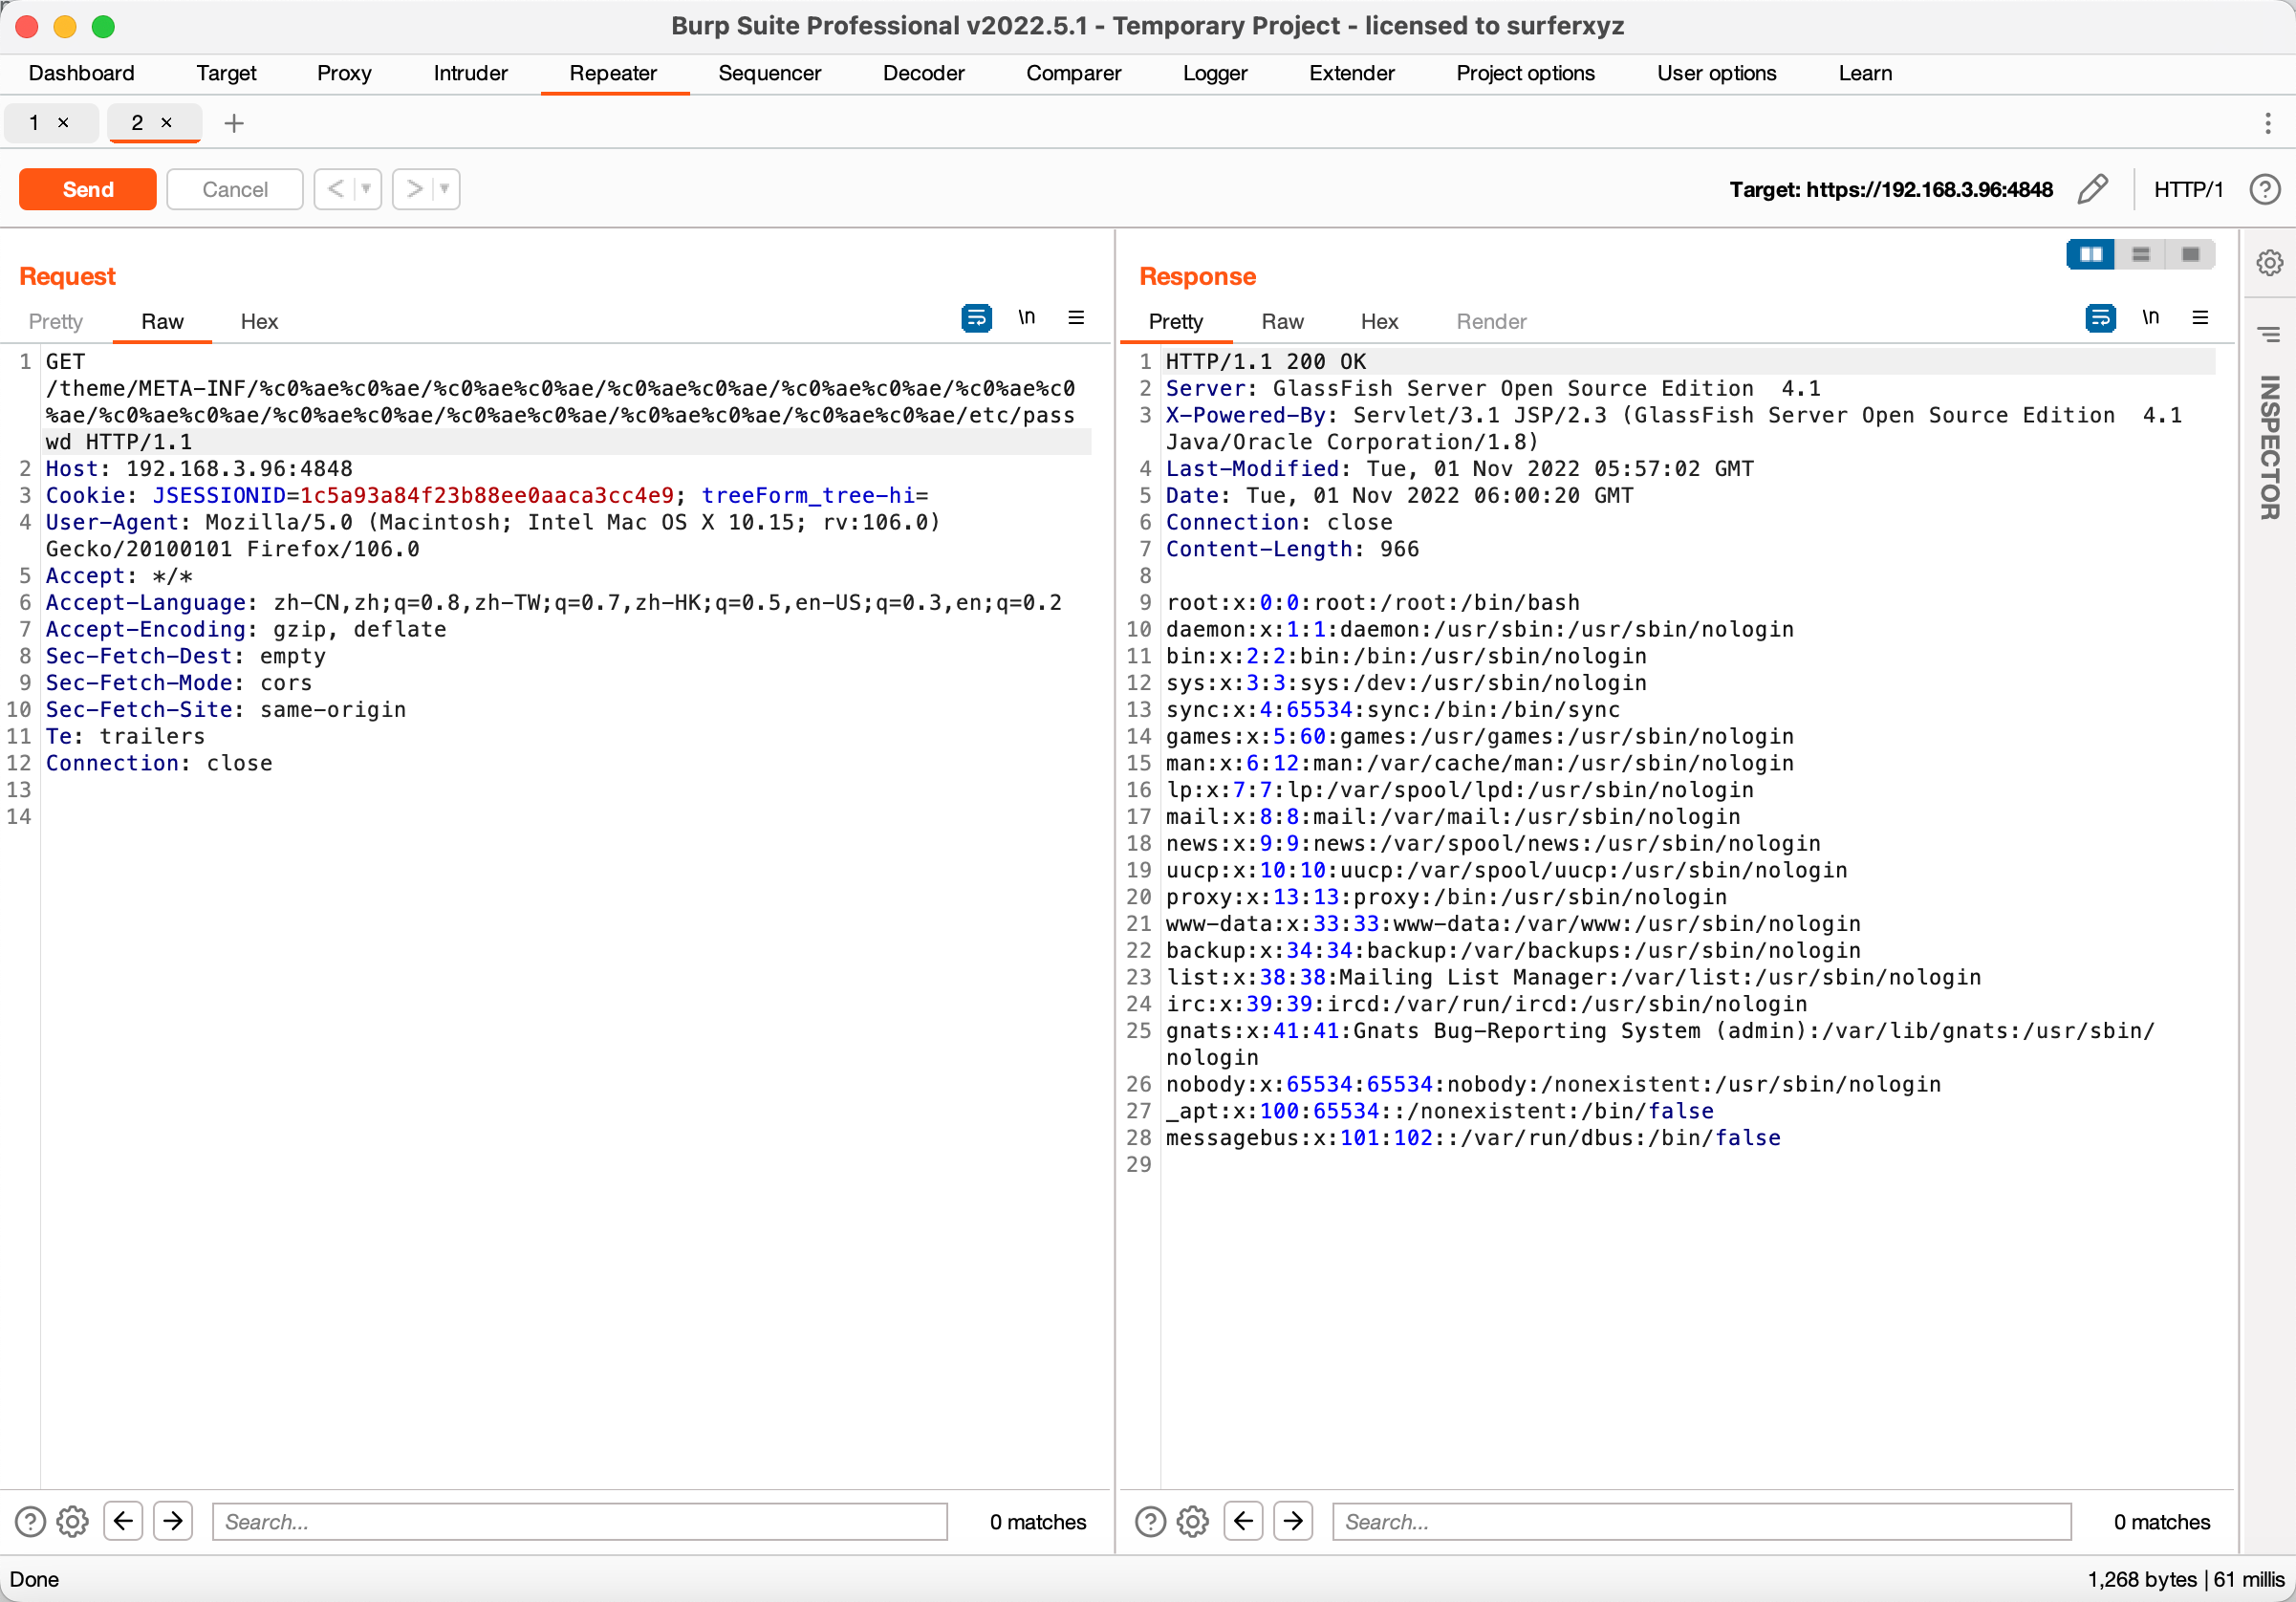Switch to the Intruder tab
The height and width of the screenshot is (1602, 2296).
(470, 73)
